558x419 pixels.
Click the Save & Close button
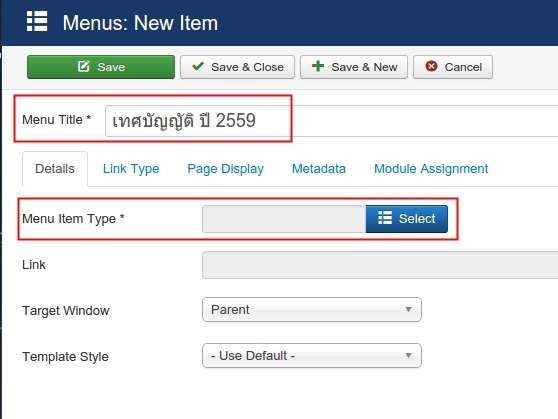point(237,67)
